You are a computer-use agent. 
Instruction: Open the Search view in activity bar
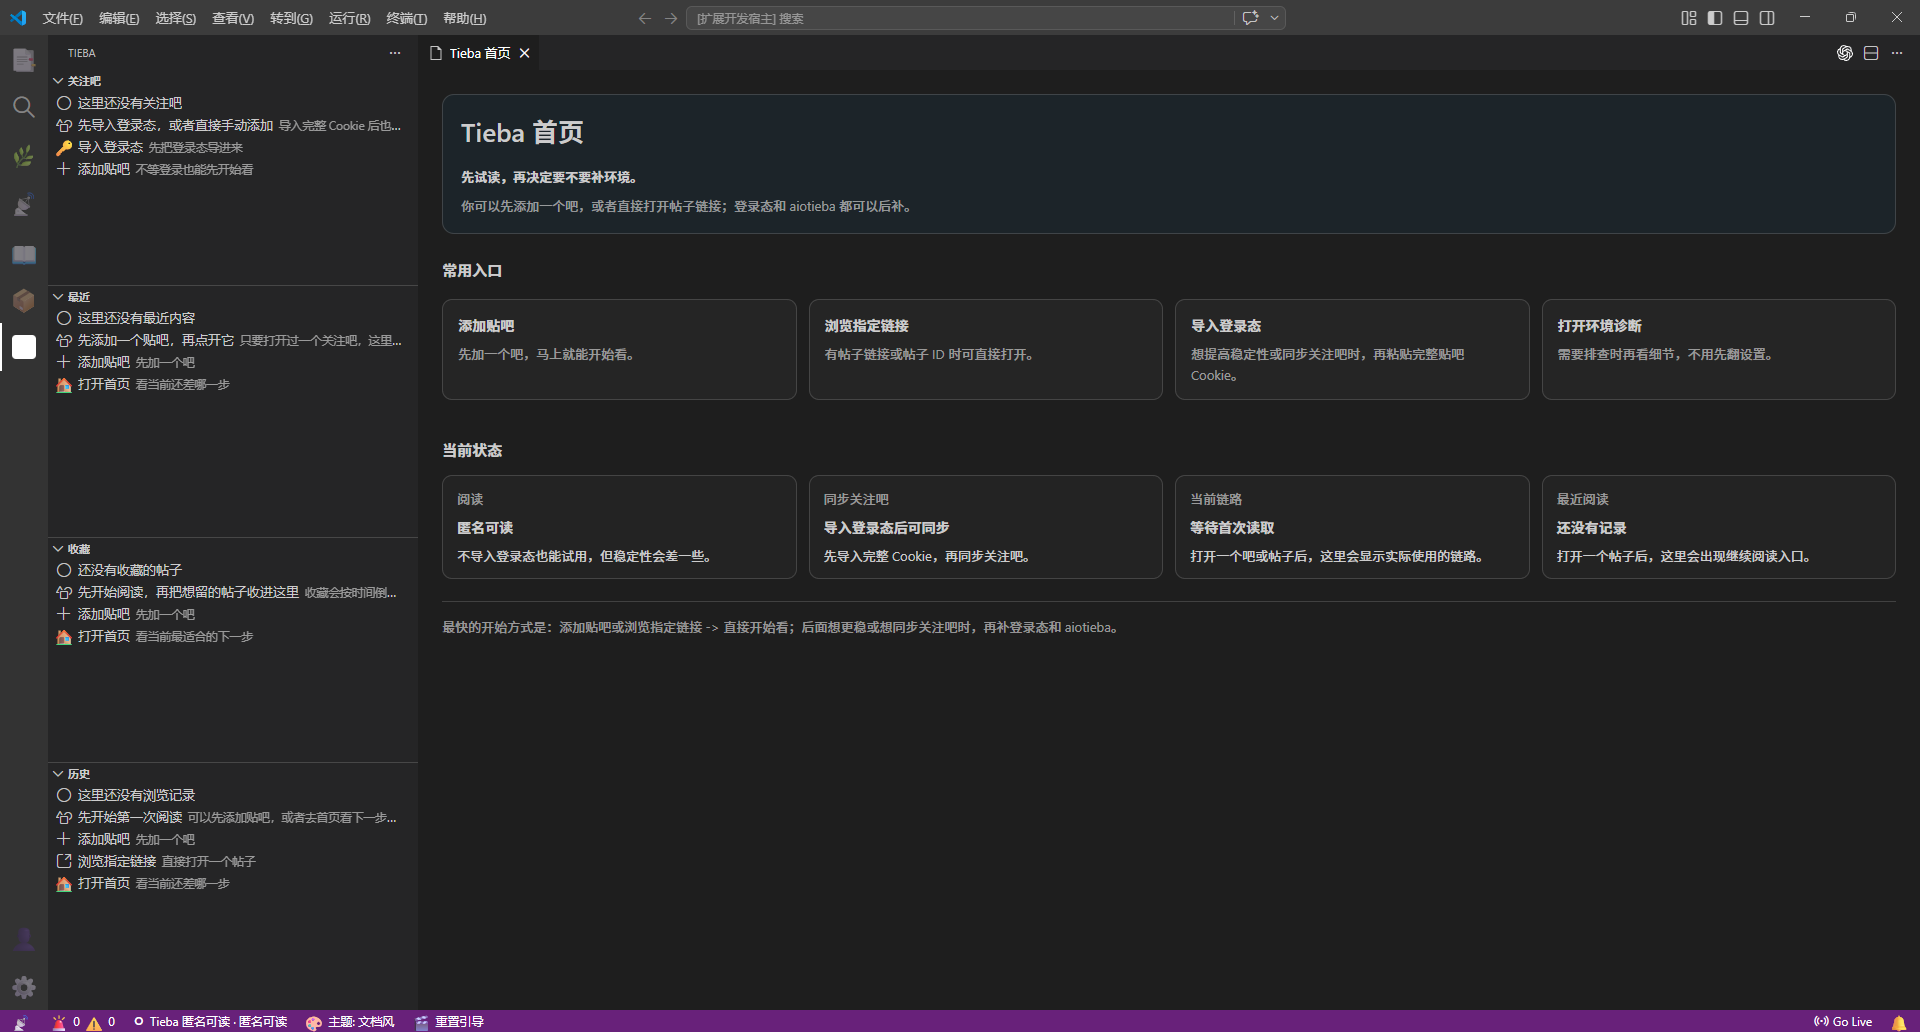click(x=24, y=107)
